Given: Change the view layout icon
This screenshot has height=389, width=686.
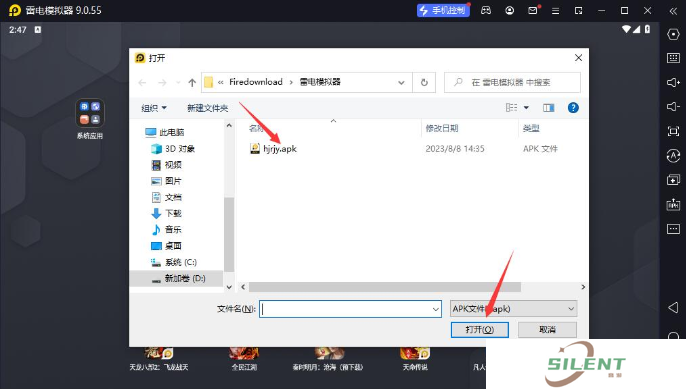Looking at the screenshot, I should pyautogui.click(x=511, y=108).
